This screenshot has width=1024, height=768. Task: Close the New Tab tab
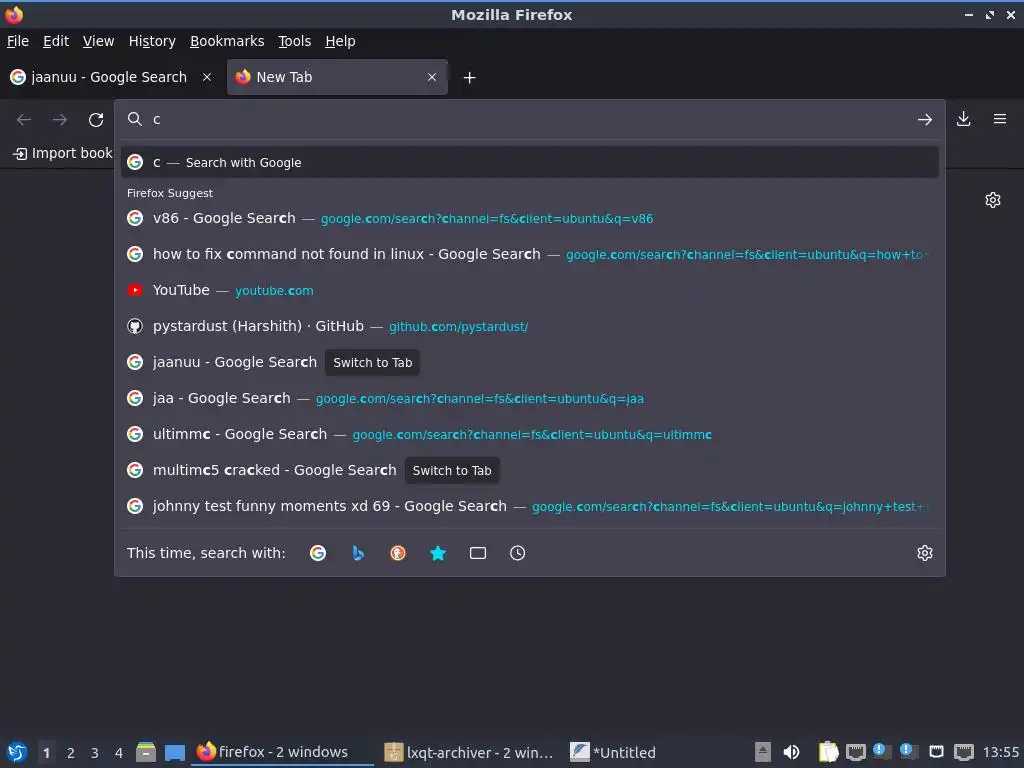click(x=432, y=77)
